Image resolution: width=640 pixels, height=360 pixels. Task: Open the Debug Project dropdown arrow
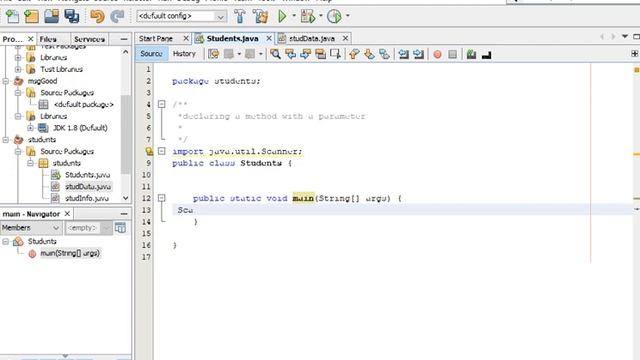(320, 16)
